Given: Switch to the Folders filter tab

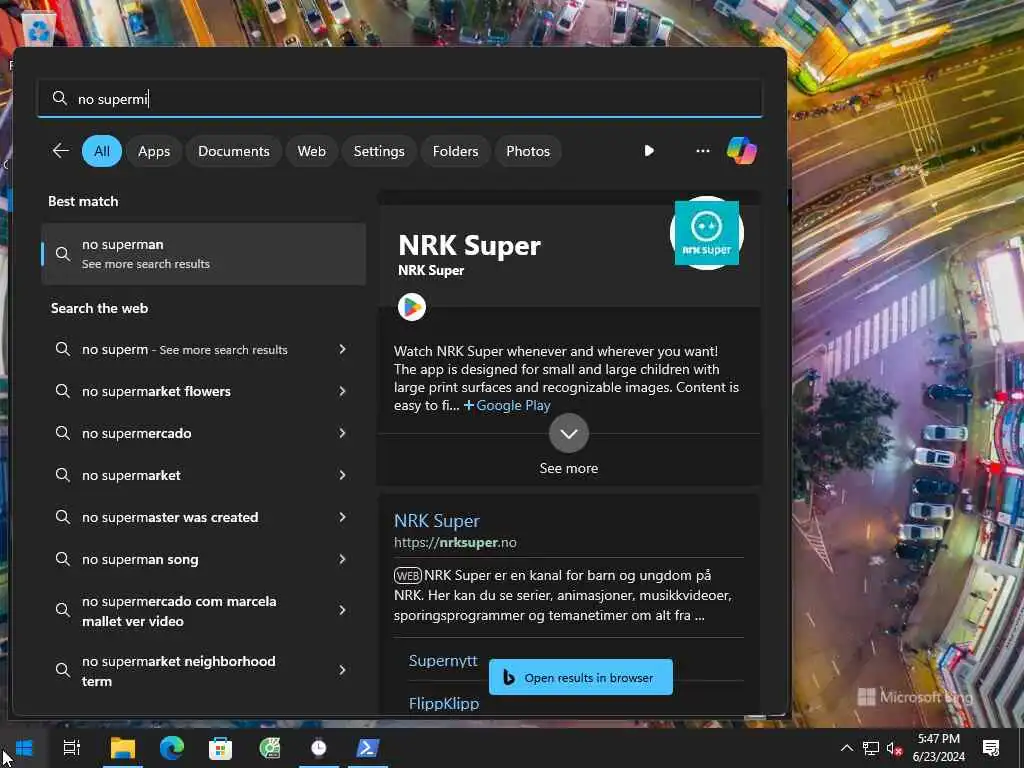Looking at the screenshot, I should tap(455, 151).
